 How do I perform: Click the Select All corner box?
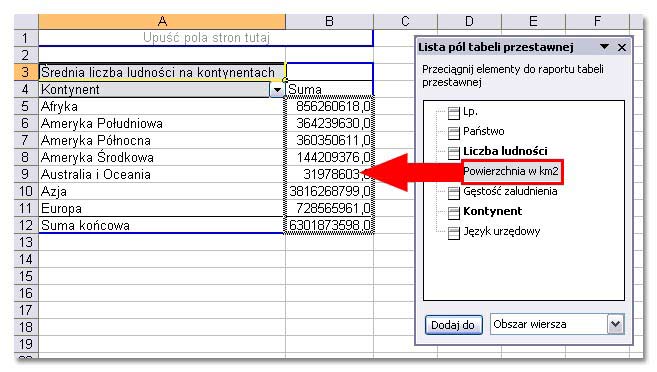[x=26, y=21]
